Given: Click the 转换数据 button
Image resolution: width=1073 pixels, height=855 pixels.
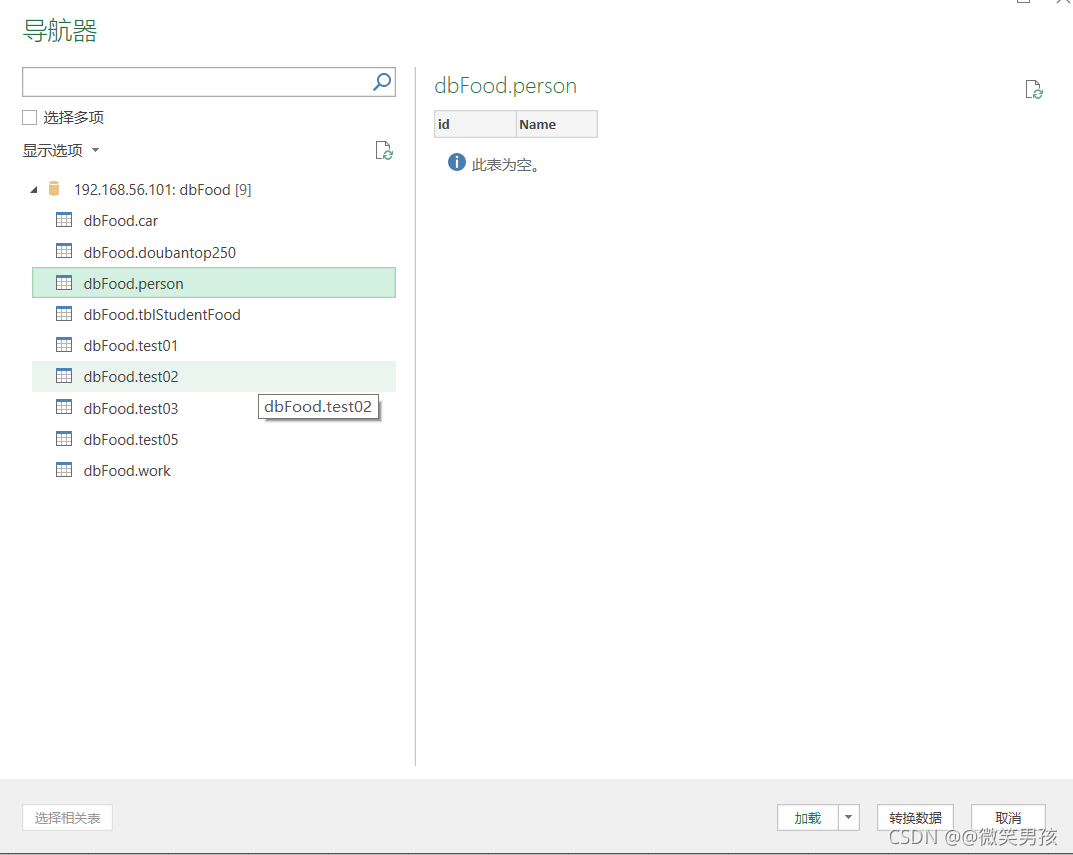Looking at the screenshot, I should pos(914,817).
